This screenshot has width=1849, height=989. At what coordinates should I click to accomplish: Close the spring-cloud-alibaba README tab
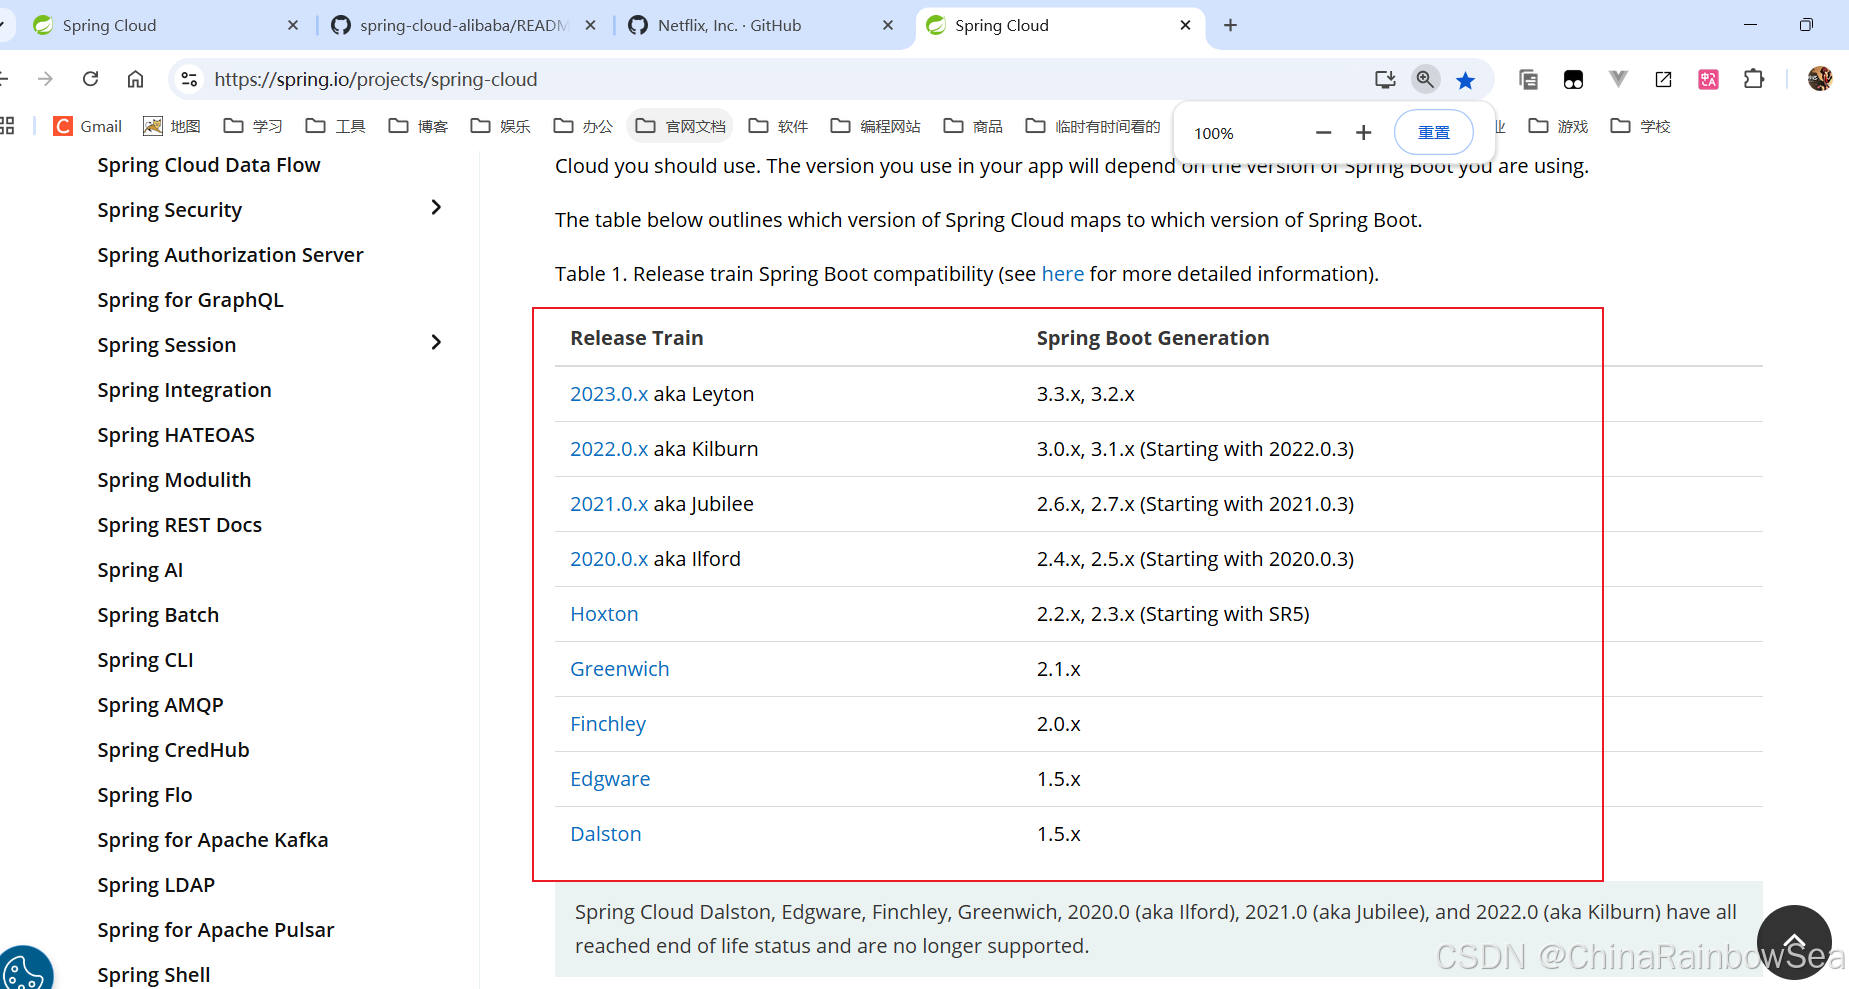tap(591, 25)
